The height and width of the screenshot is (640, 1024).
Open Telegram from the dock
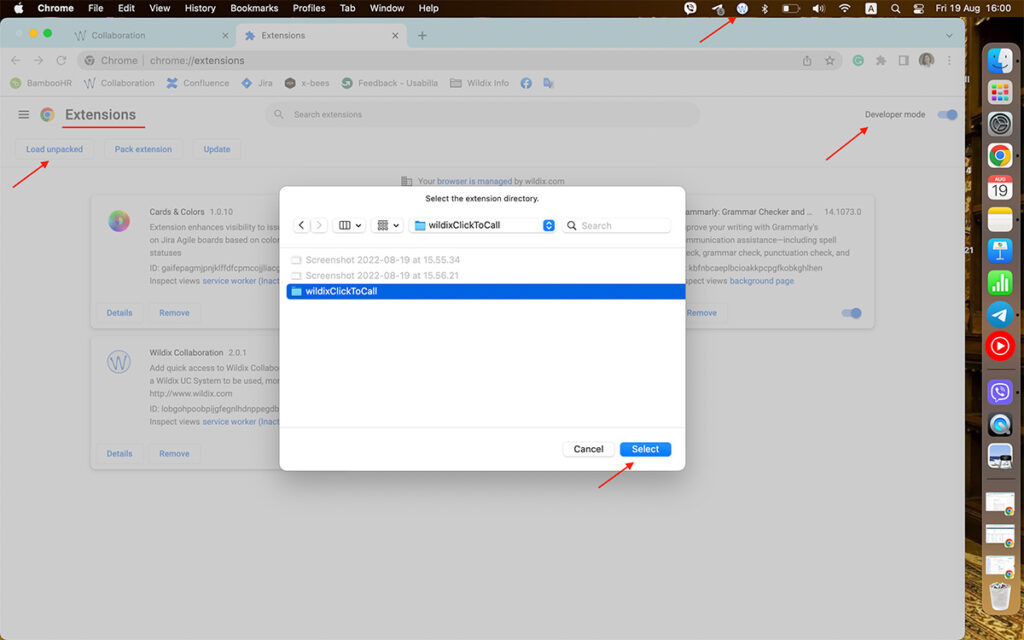point(999,314)
